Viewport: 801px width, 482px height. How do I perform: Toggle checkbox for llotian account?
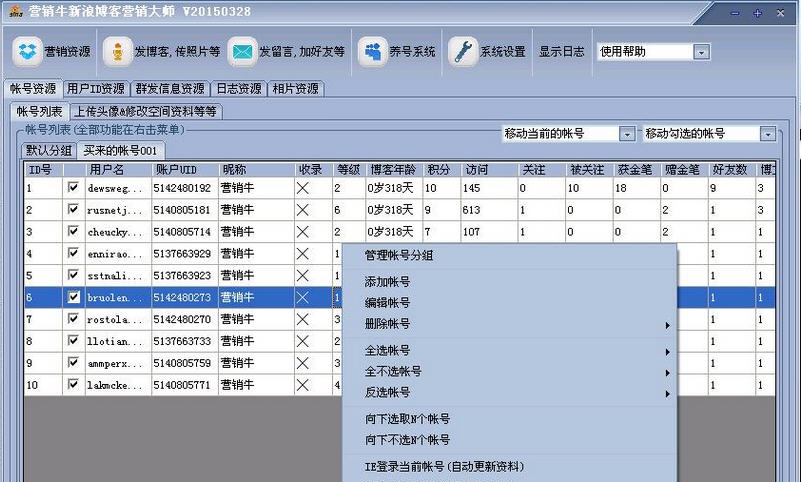(74, 341)
